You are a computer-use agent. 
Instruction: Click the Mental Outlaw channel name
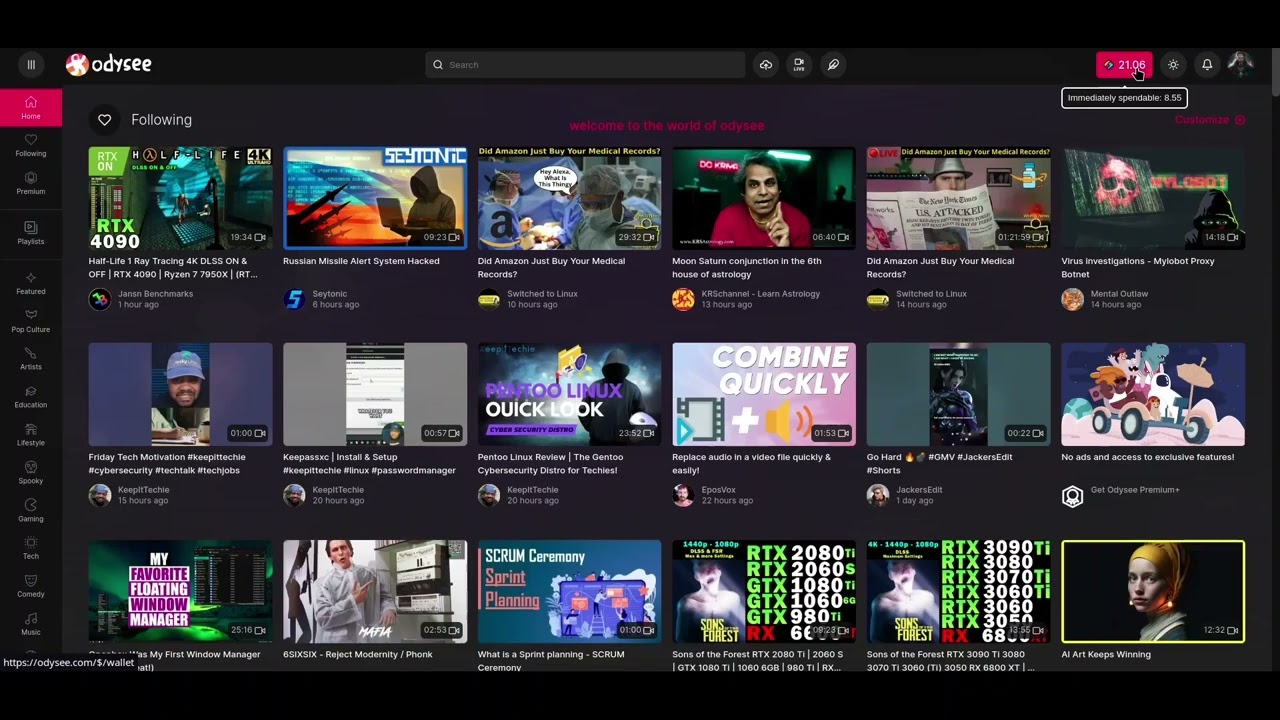coord(1120,294)
